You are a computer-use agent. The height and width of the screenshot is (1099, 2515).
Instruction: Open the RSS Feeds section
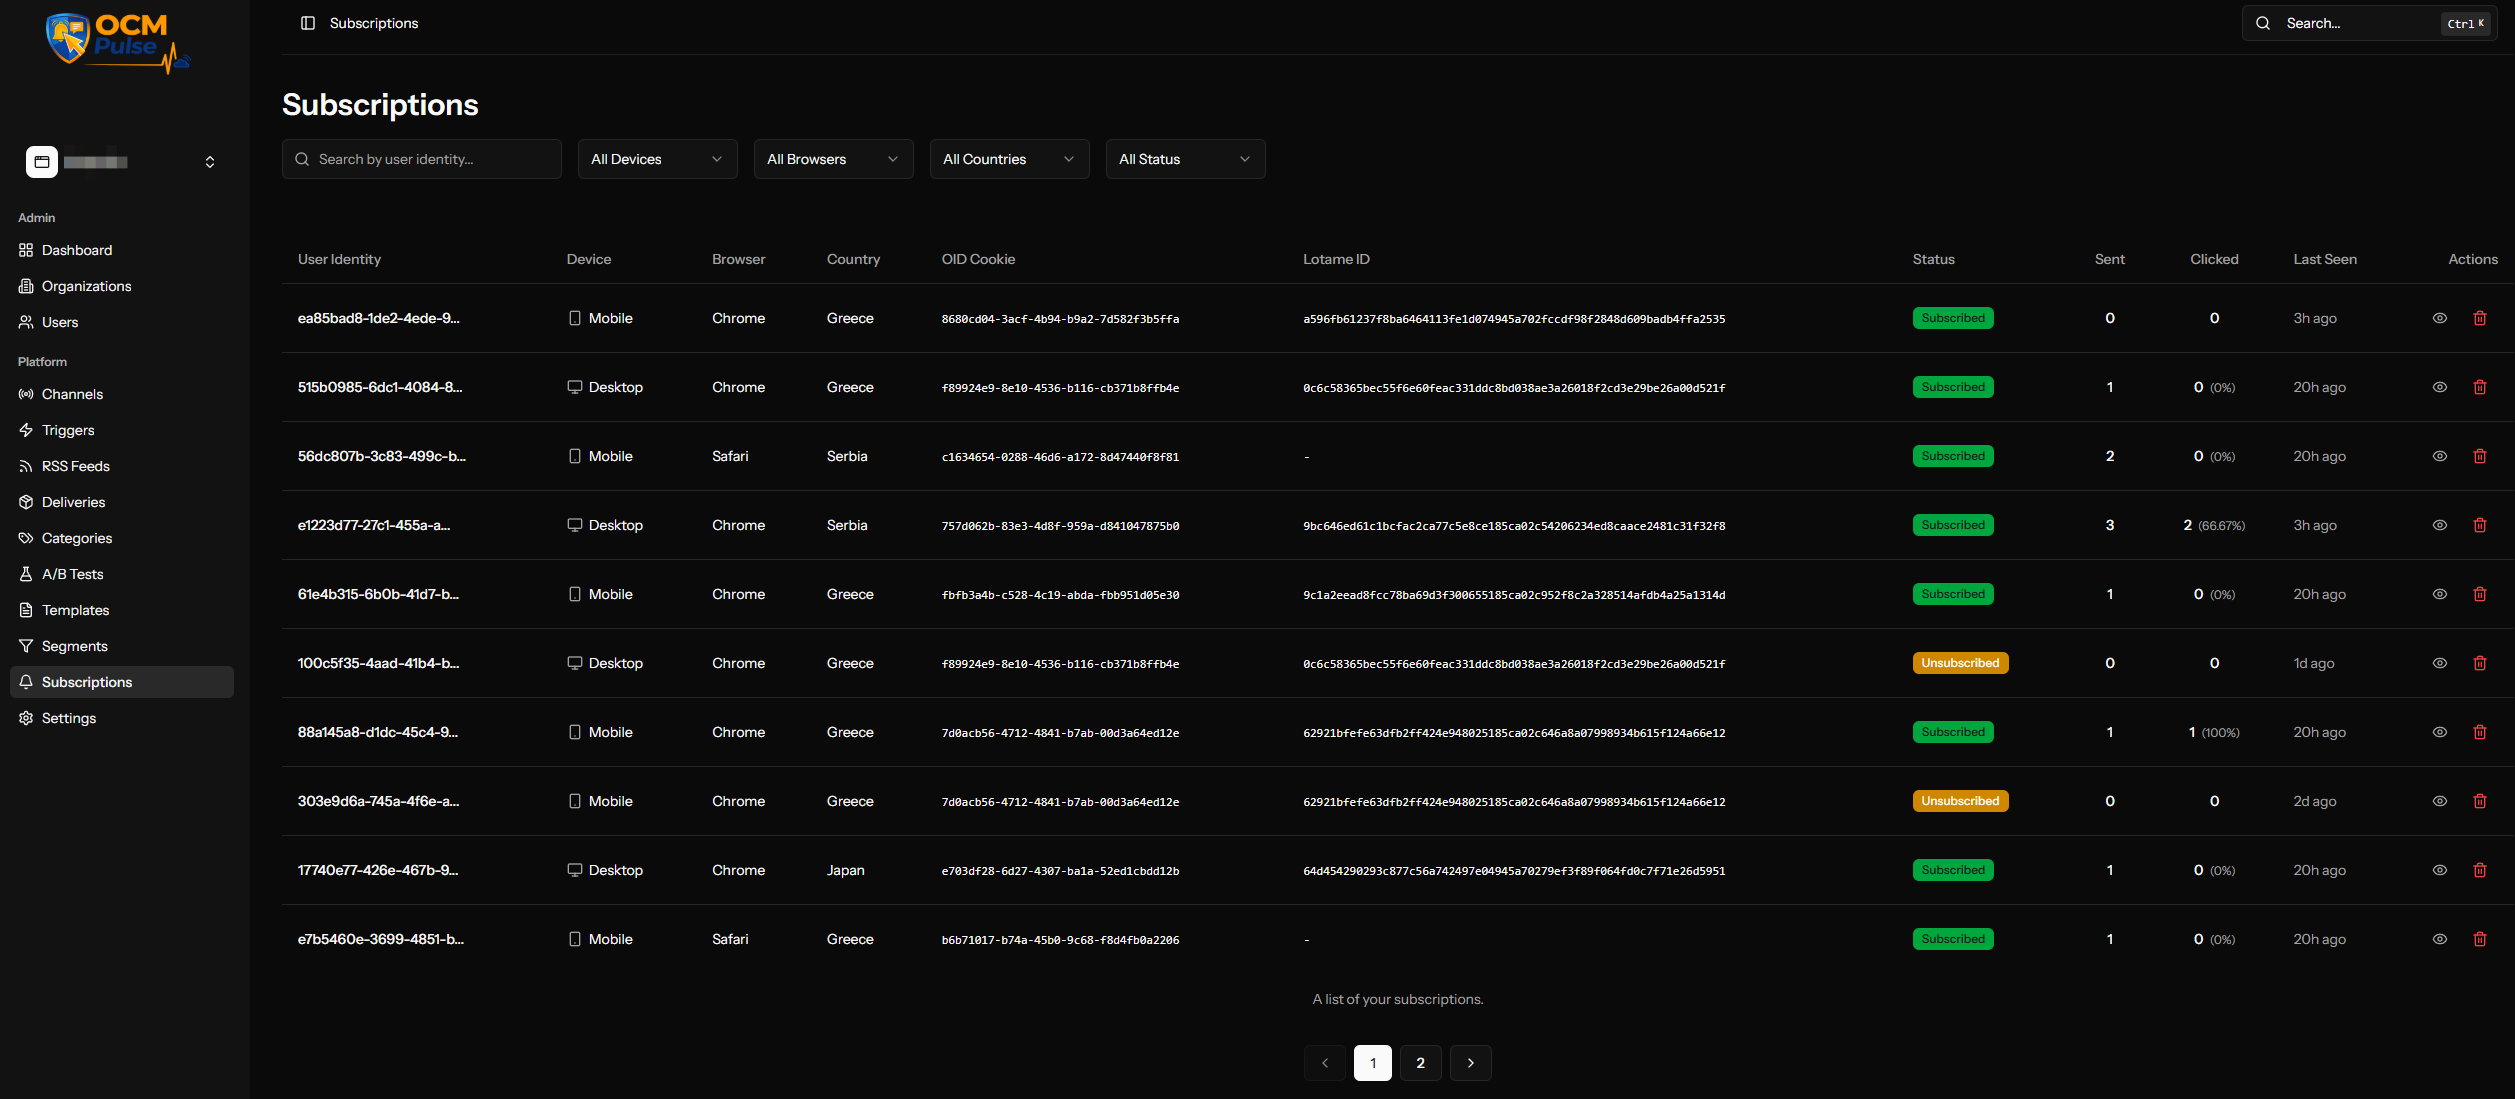pyautogui.click(x=75, y=465)
